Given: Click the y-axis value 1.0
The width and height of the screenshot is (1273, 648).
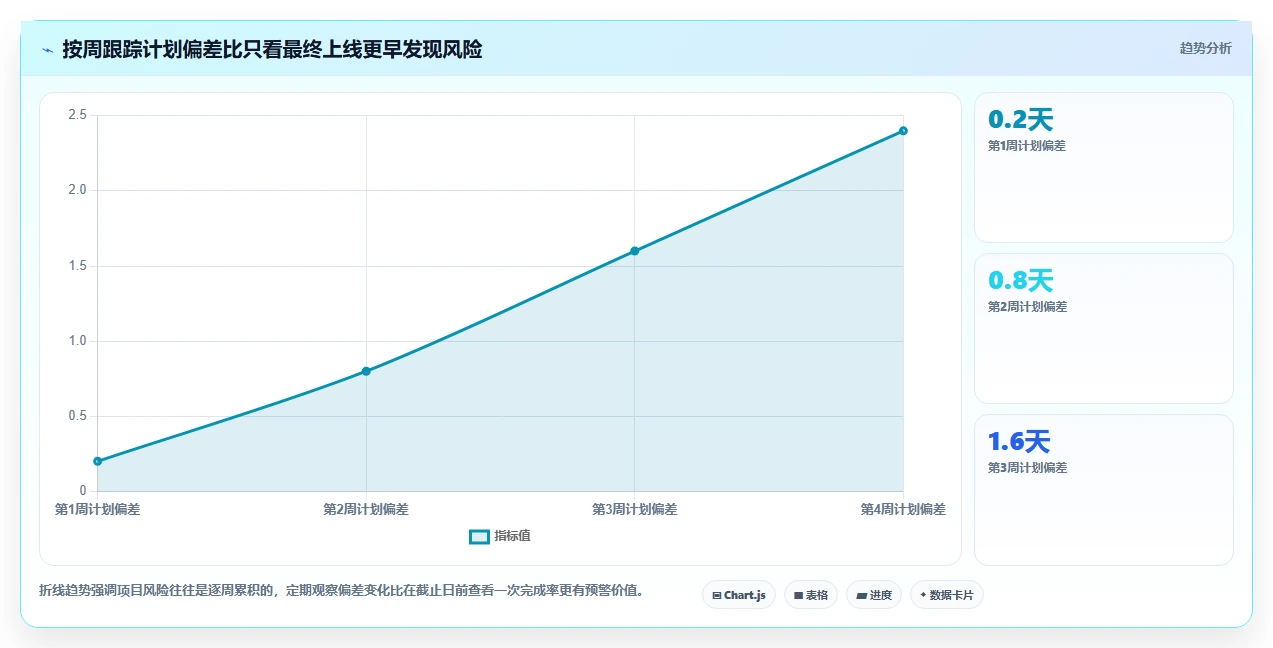Looking at the screenshot, I should [77, 341].
